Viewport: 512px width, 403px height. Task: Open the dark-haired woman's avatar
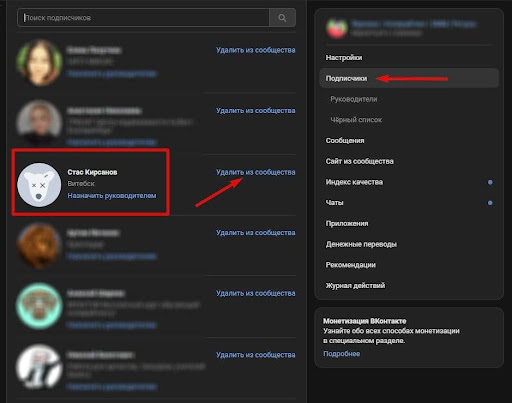click(x=39, y=63)
